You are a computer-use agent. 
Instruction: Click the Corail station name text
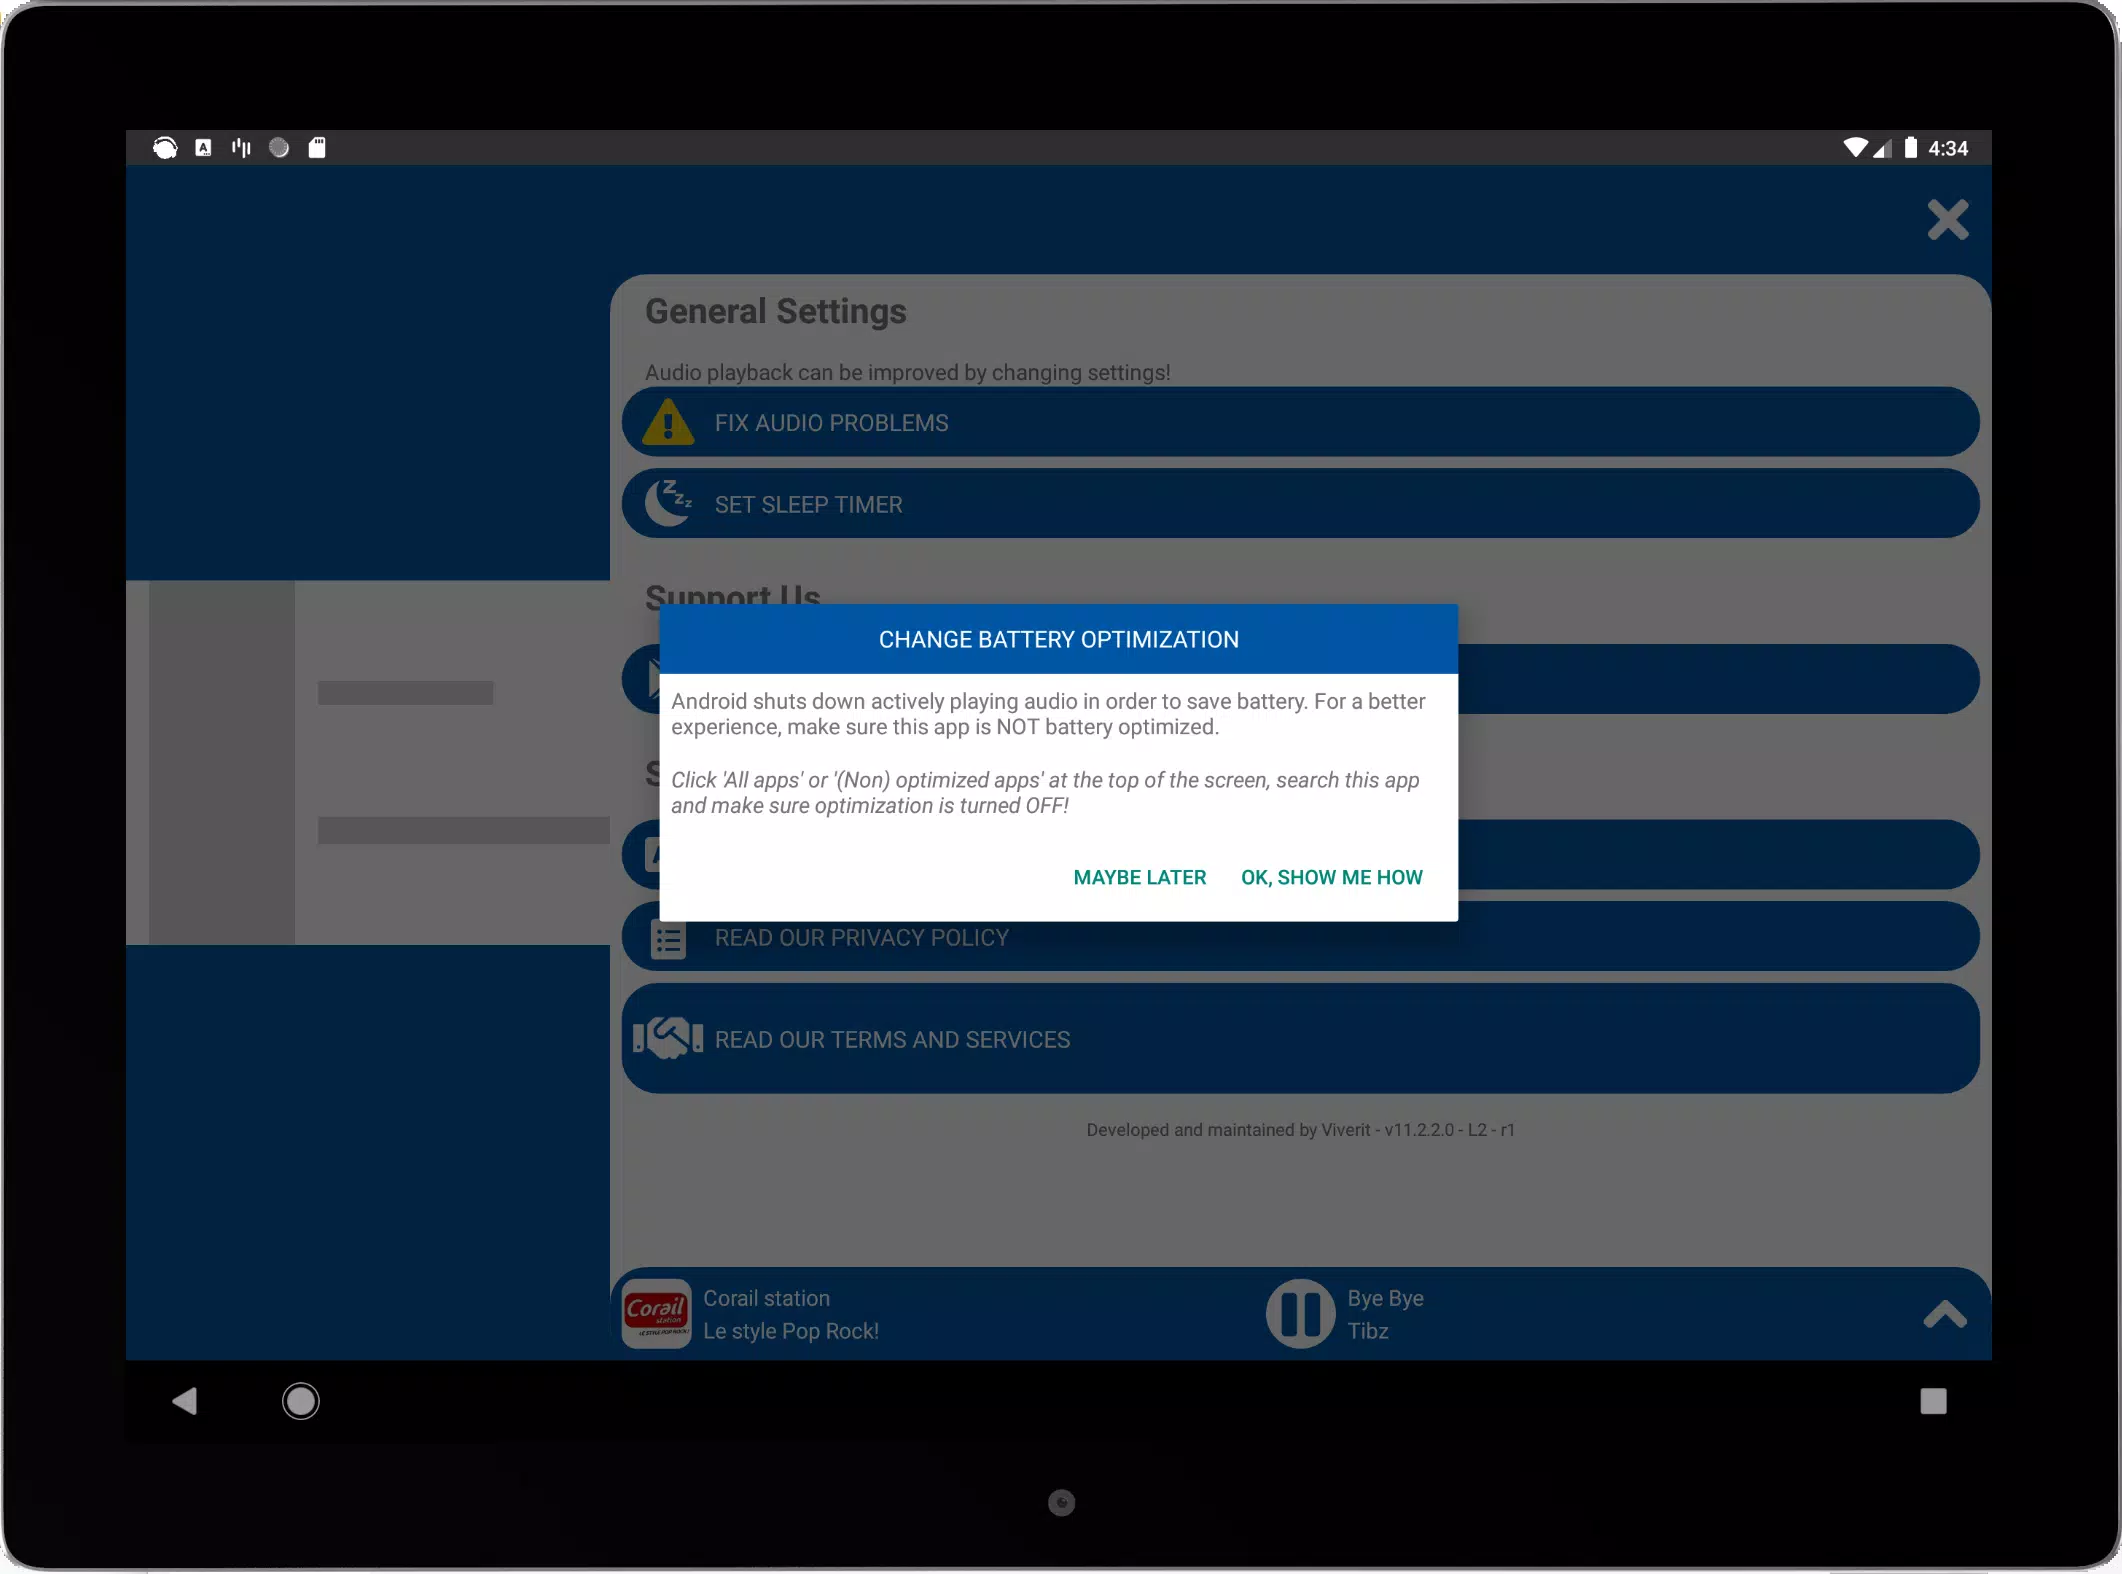coord(766,1298)
